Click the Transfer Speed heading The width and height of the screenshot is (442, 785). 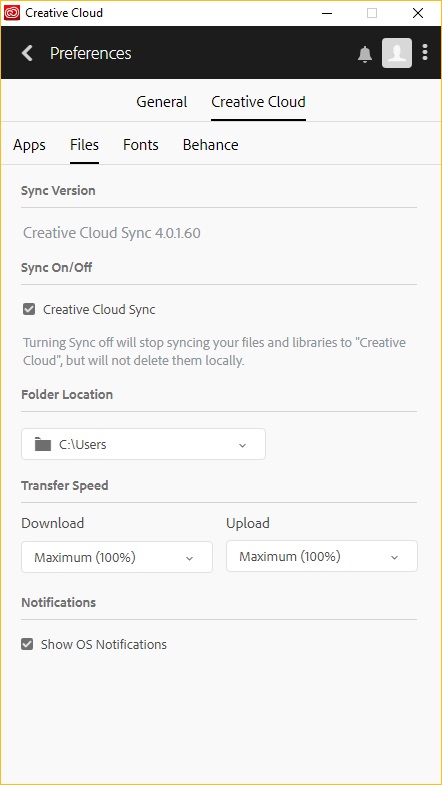pyautogui.click(x=65, y=486)
